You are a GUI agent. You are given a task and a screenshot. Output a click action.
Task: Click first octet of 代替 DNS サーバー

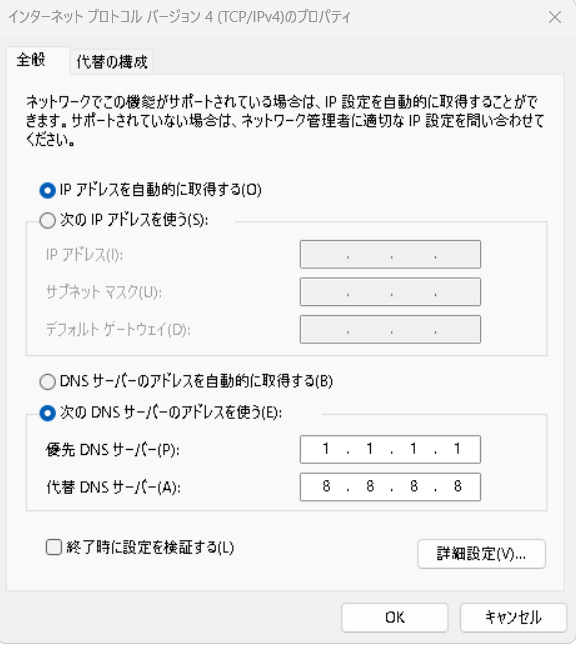coord(326,487)
